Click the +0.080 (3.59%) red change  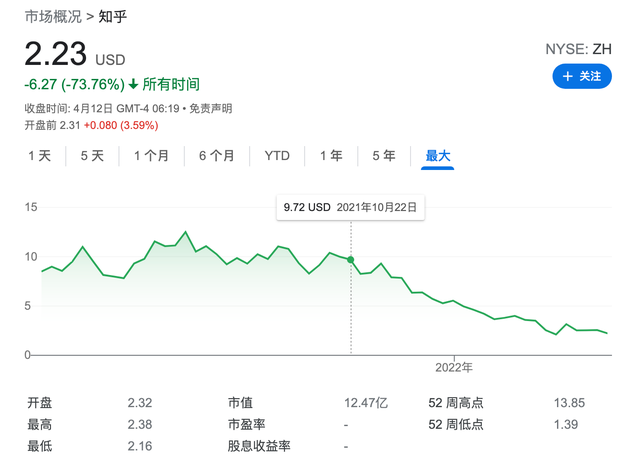tap(121, 125)
